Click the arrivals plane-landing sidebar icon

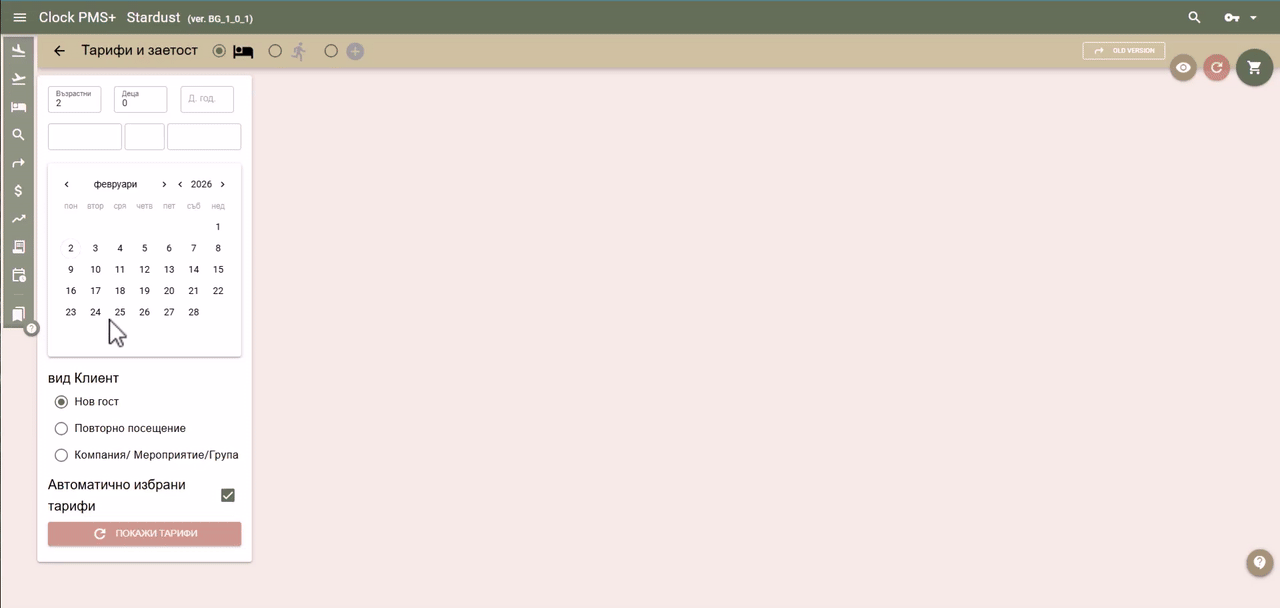[x=18, y=51]
